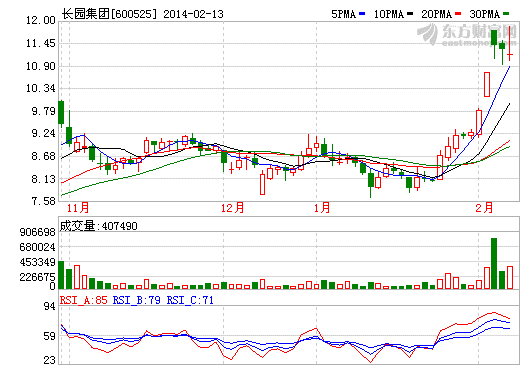Viewport: 520px width, 365px height.
Task: Click the 226675 volume axis label
Action: coord(37,277)
